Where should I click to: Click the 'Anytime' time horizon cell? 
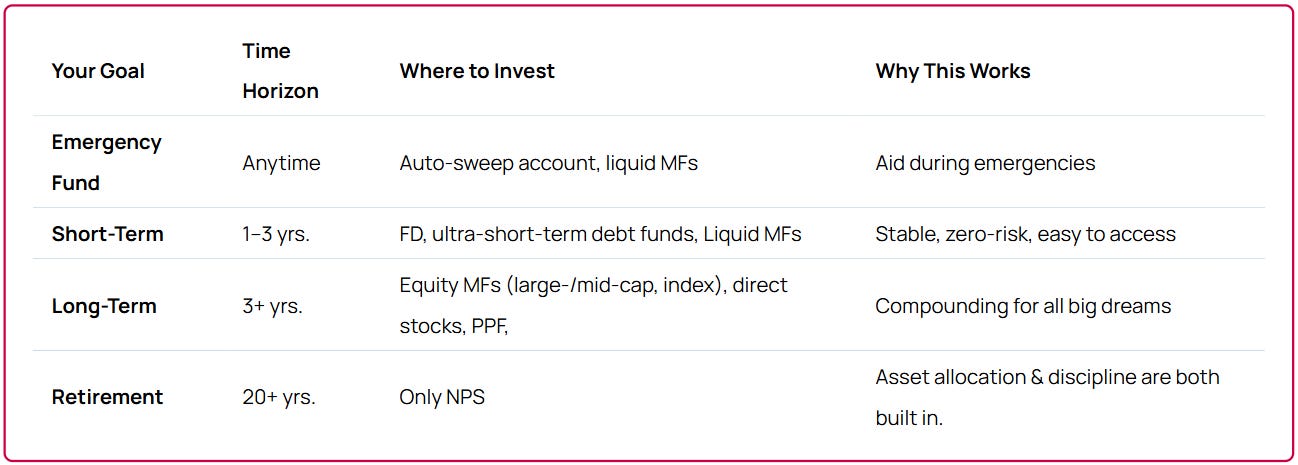(x=281, y=163)
